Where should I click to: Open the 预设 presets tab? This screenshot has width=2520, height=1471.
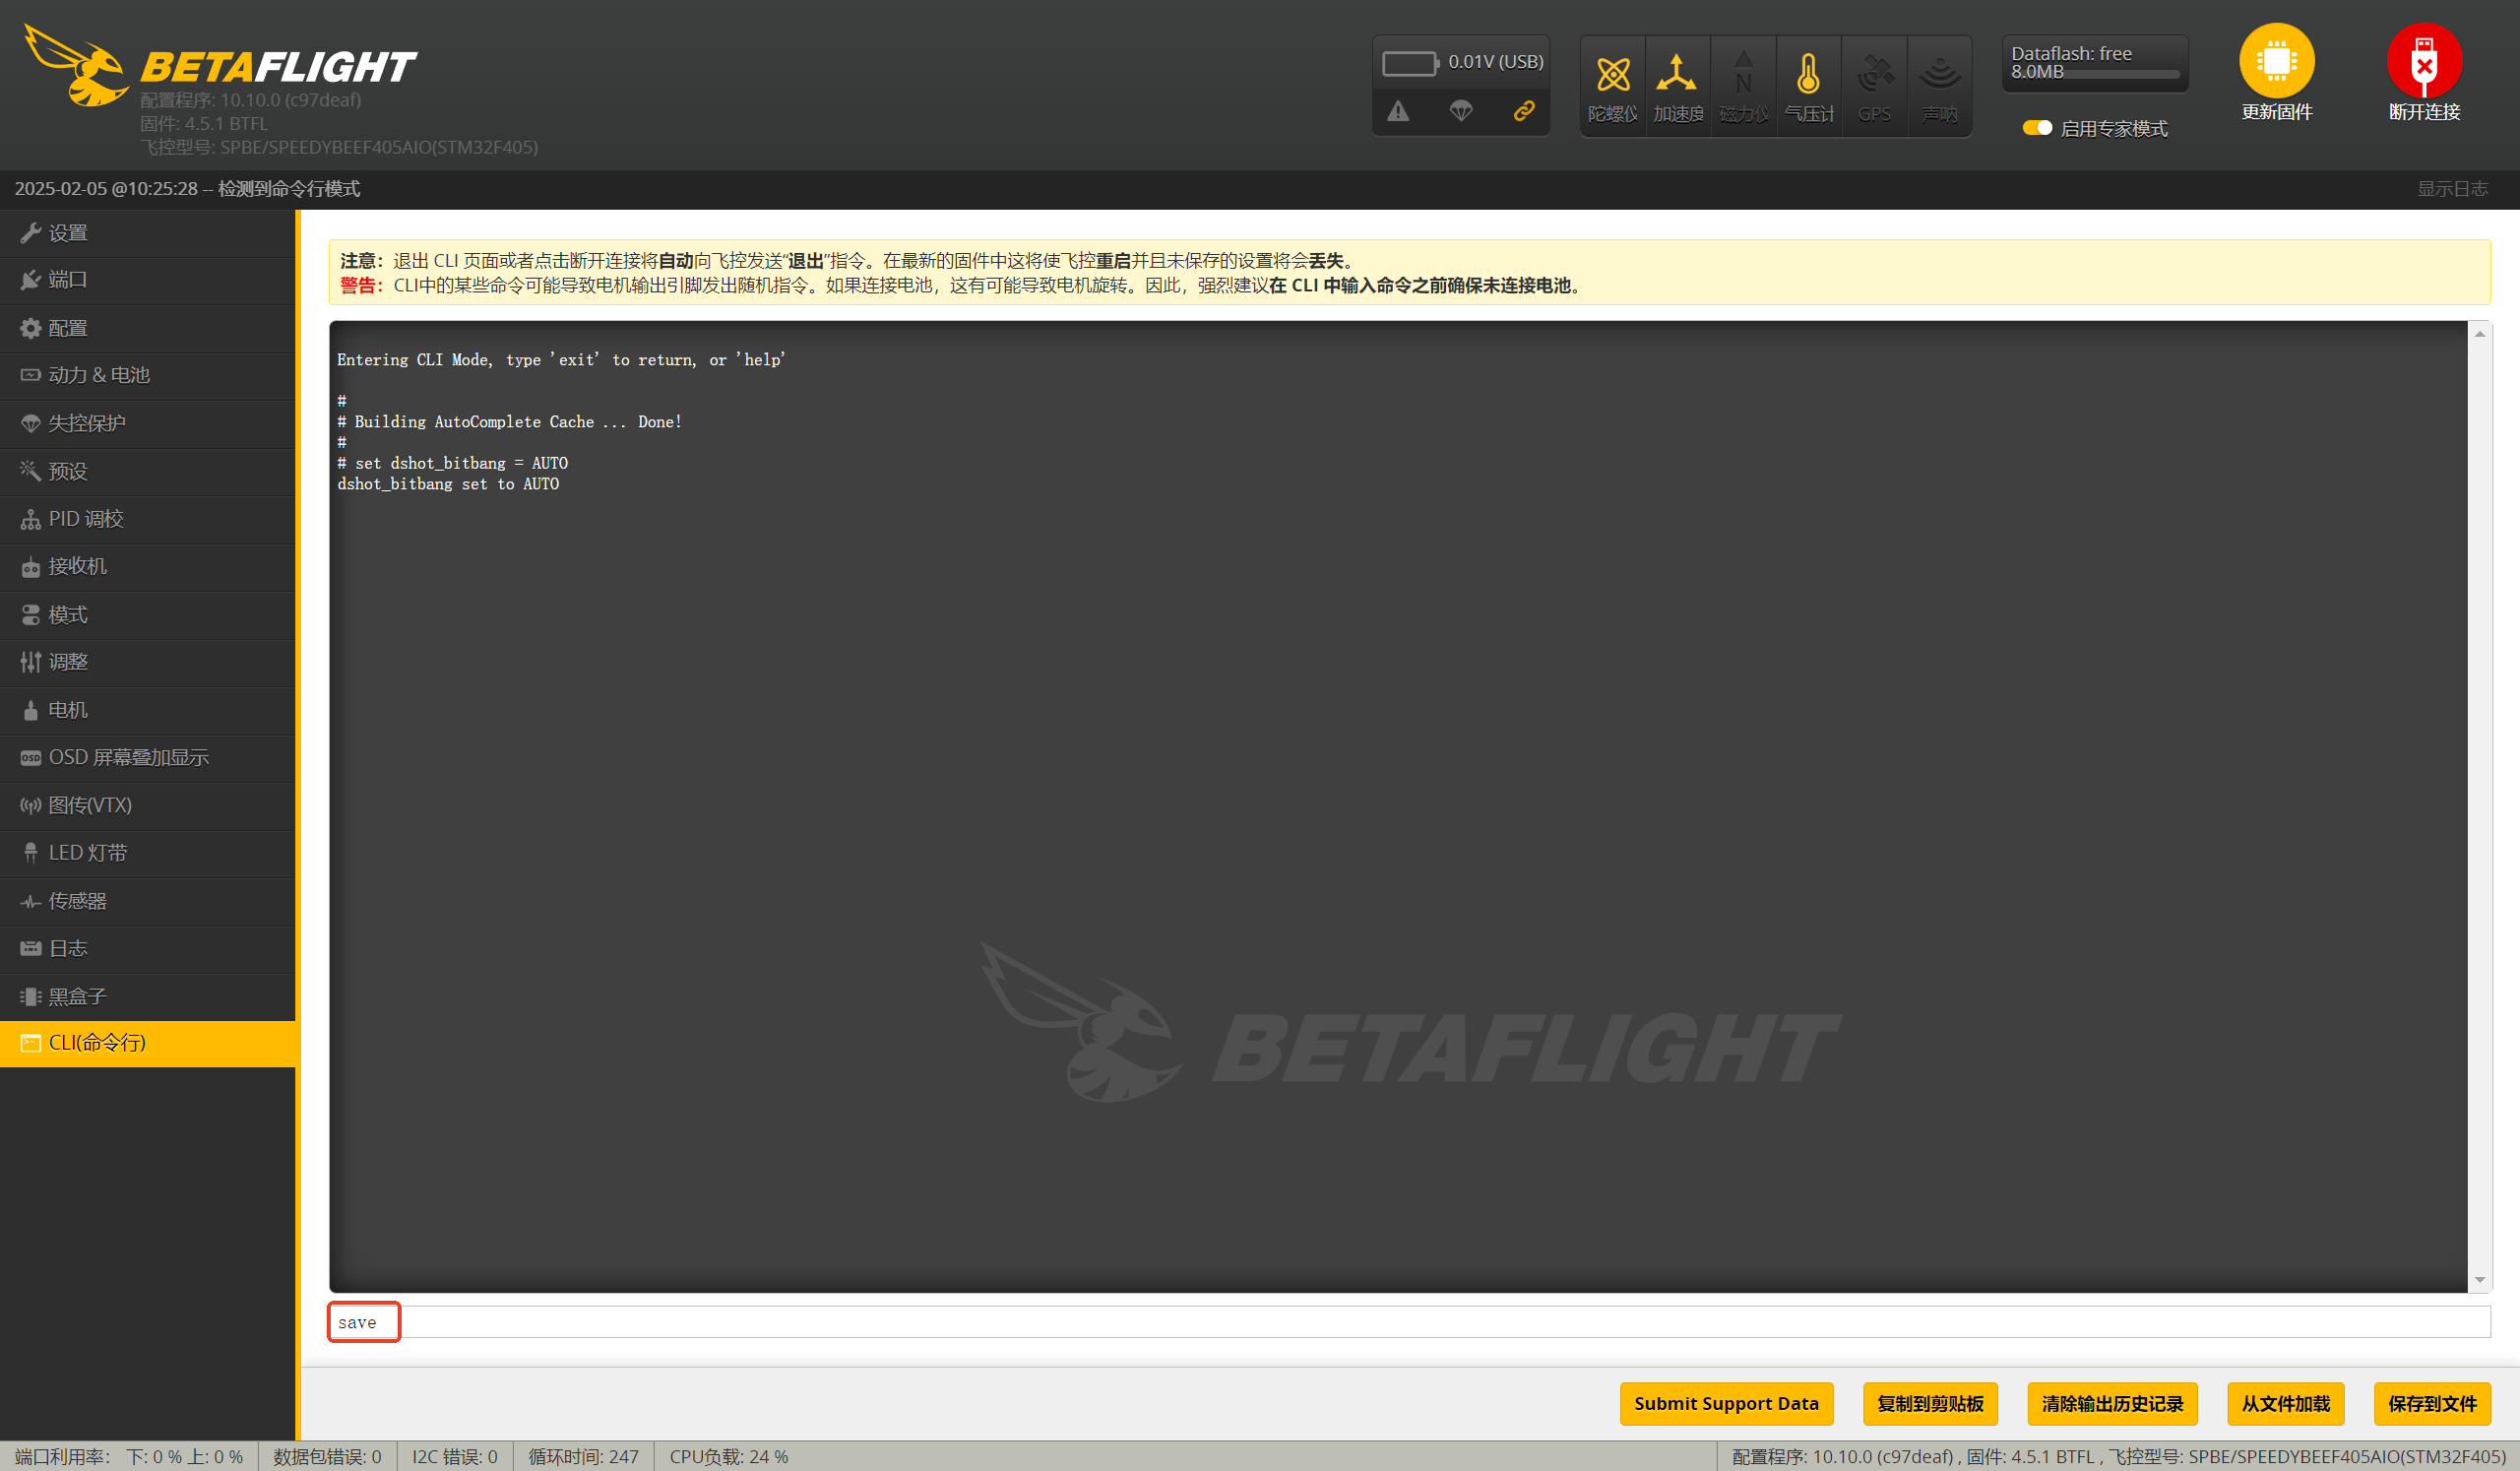tap(148, 471)
